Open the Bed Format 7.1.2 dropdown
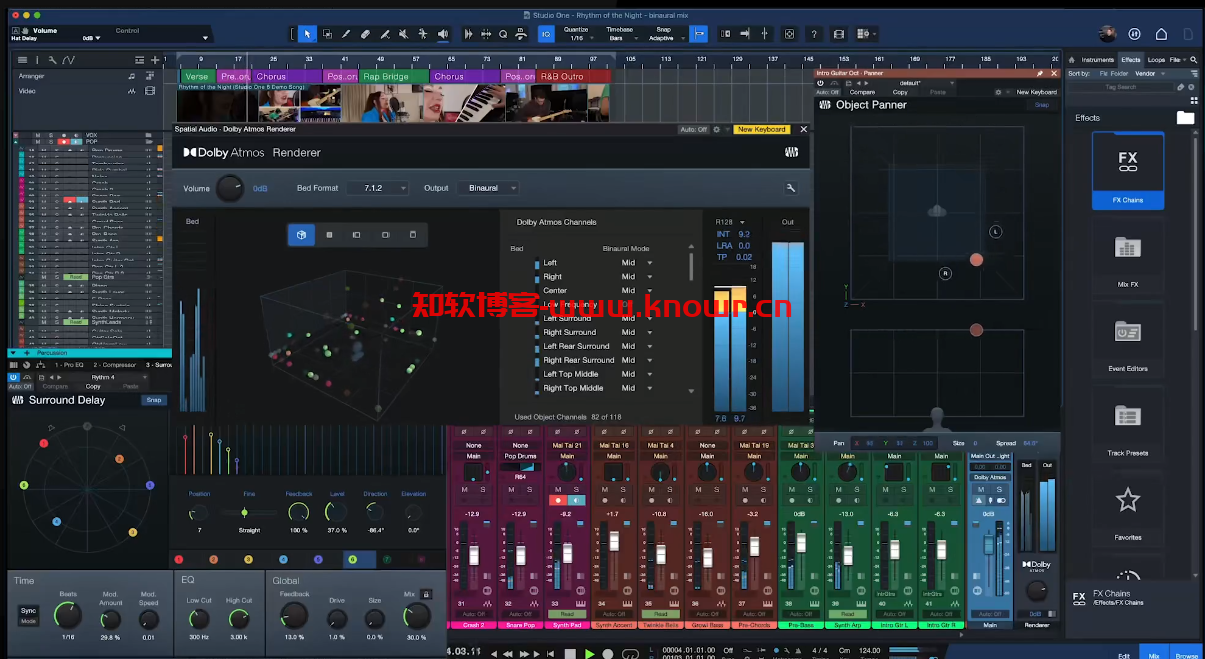This screenshot has height=659, width=1205. coord(379,188)
